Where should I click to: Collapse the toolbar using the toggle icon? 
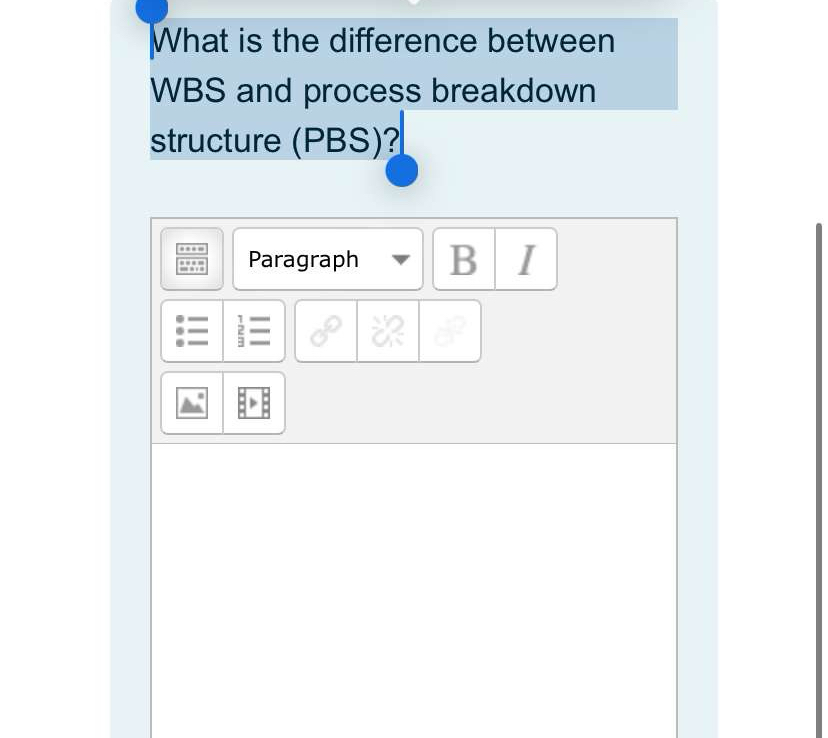(192, 258)
